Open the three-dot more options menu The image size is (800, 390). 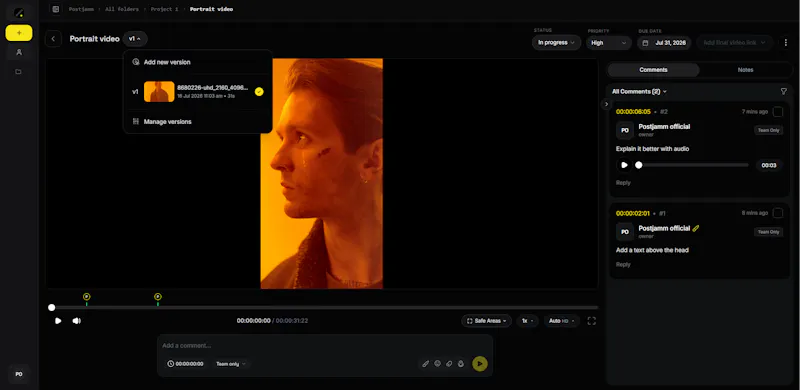(786, 43)
